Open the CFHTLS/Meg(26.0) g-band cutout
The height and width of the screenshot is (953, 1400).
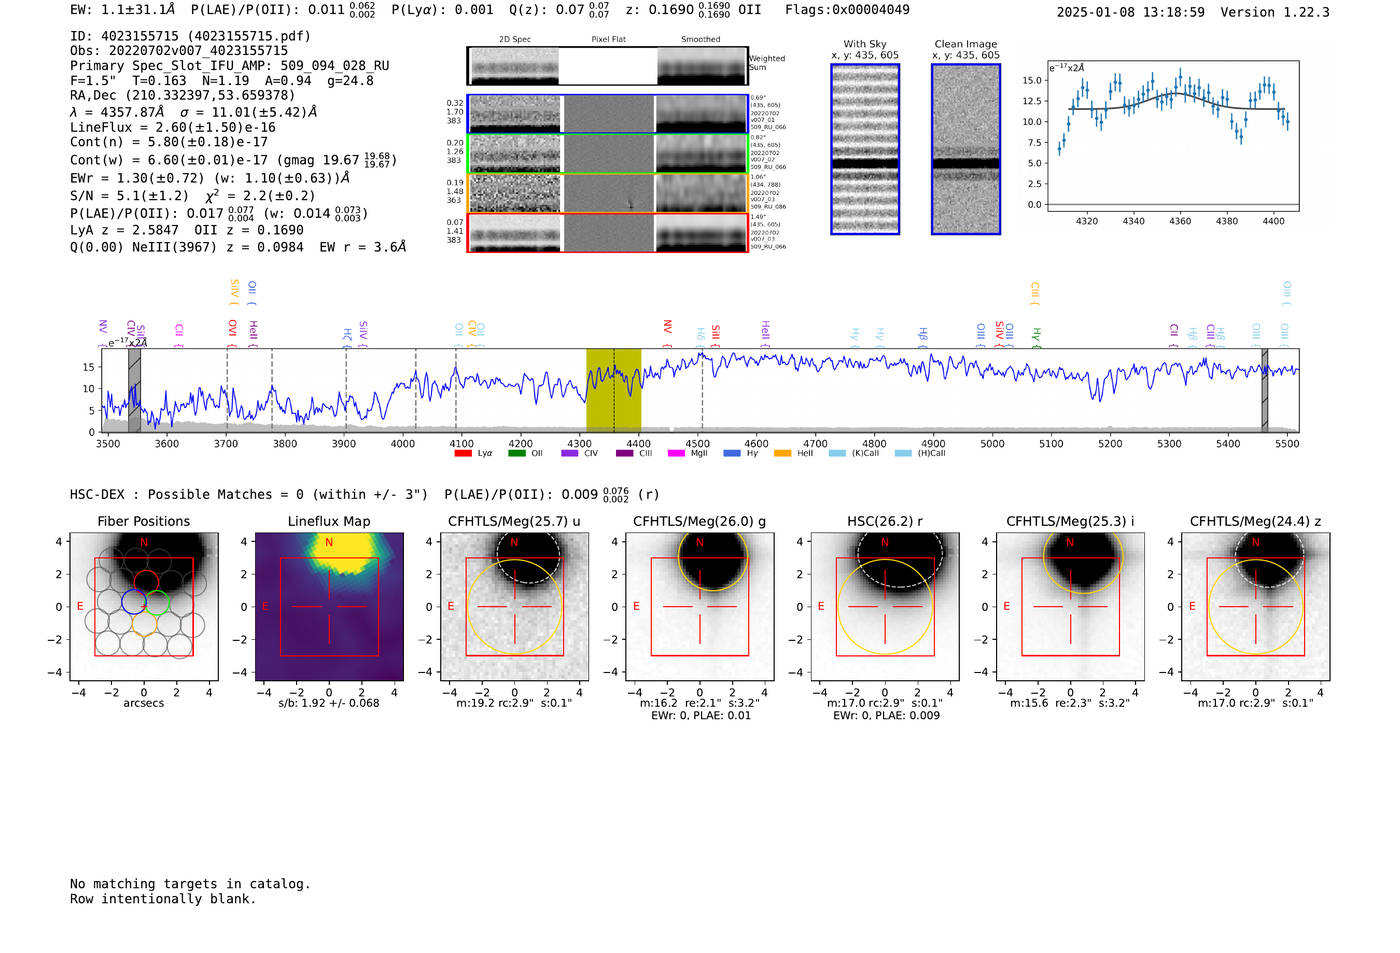point(700,606)
